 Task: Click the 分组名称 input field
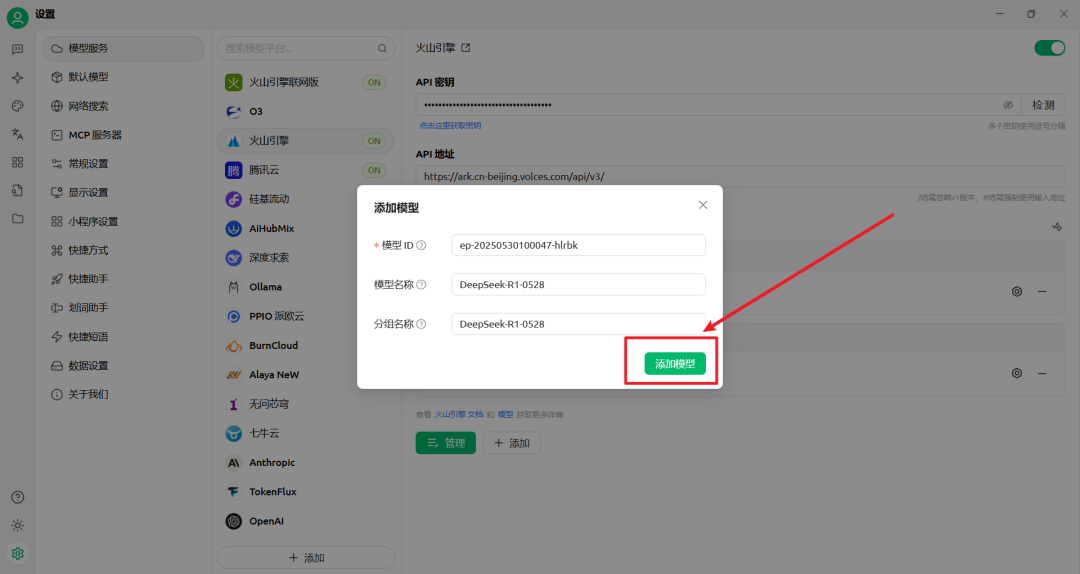click(579, 324)
